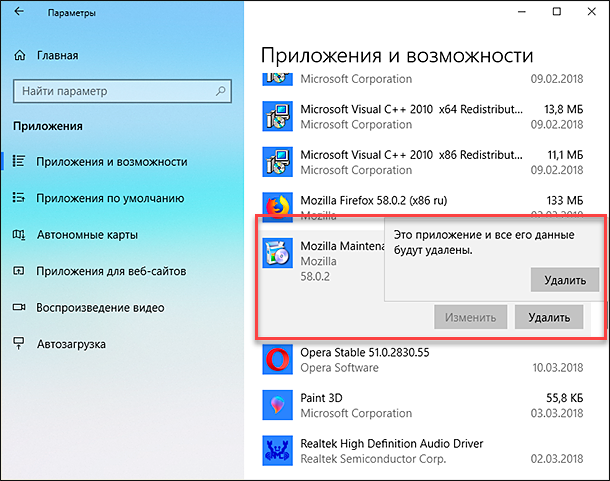
Task: Open the Главная home icon
Action: coord(19,56)
